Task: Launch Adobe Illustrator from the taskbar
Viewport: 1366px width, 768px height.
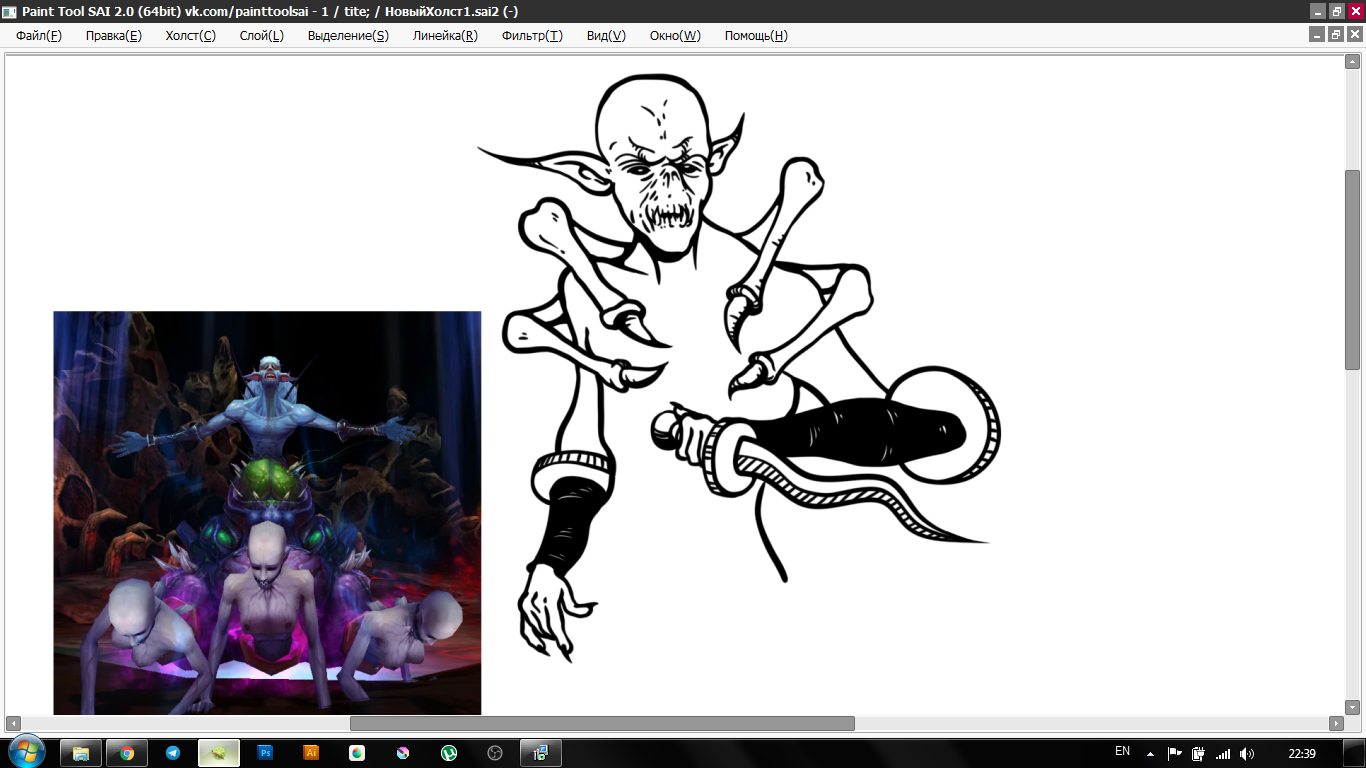Action: pyautogui.click(x=311, y=753)
